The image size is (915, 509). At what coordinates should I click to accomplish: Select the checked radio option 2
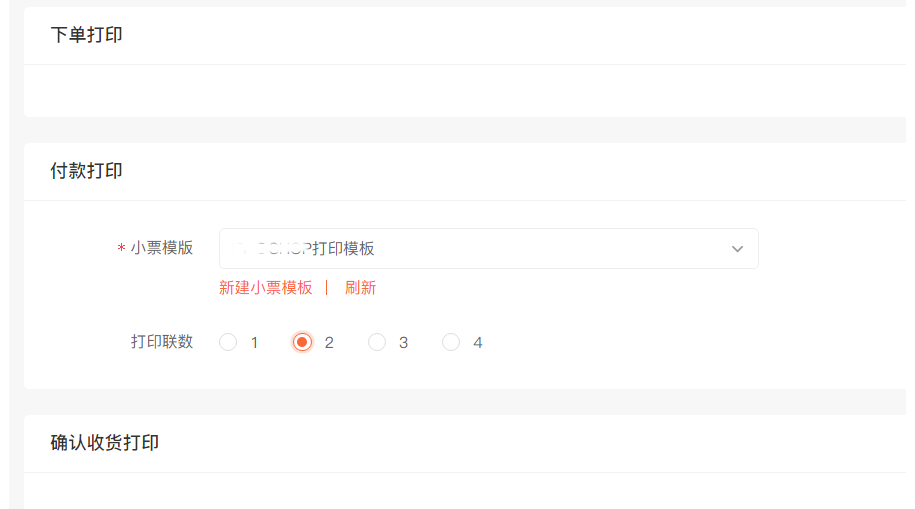(302, 342)
